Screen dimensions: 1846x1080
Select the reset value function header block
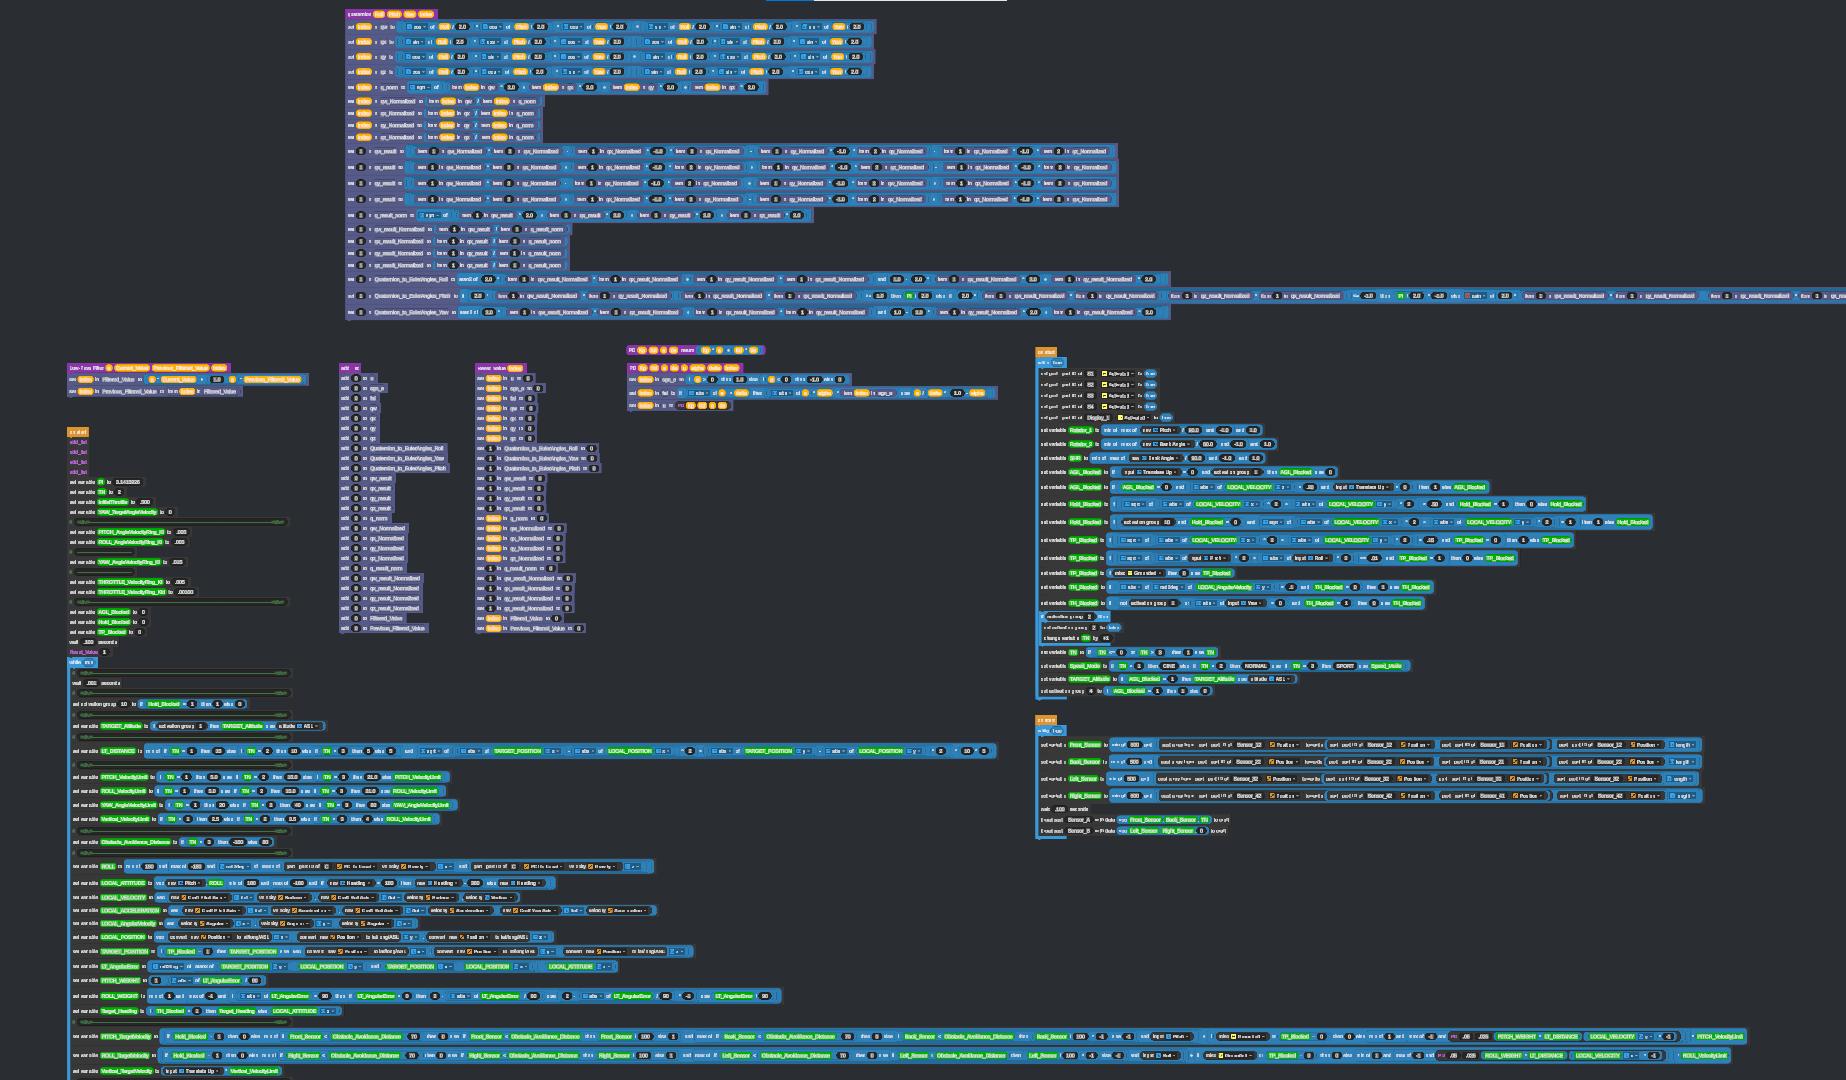(x=490, y=368)
